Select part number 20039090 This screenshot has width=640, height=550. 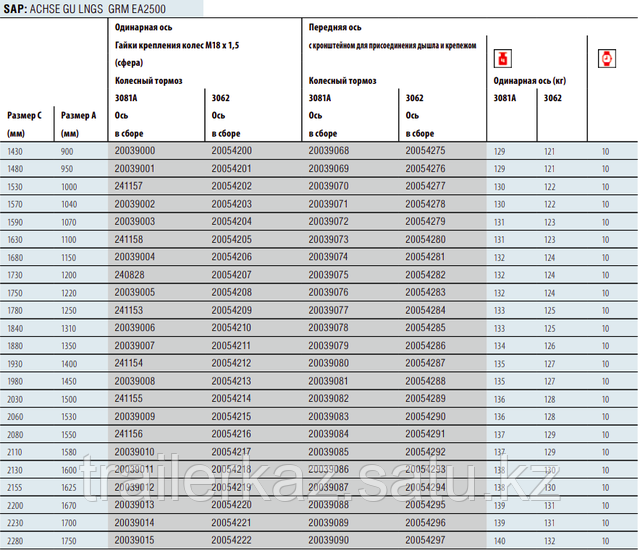pos(329,540)
